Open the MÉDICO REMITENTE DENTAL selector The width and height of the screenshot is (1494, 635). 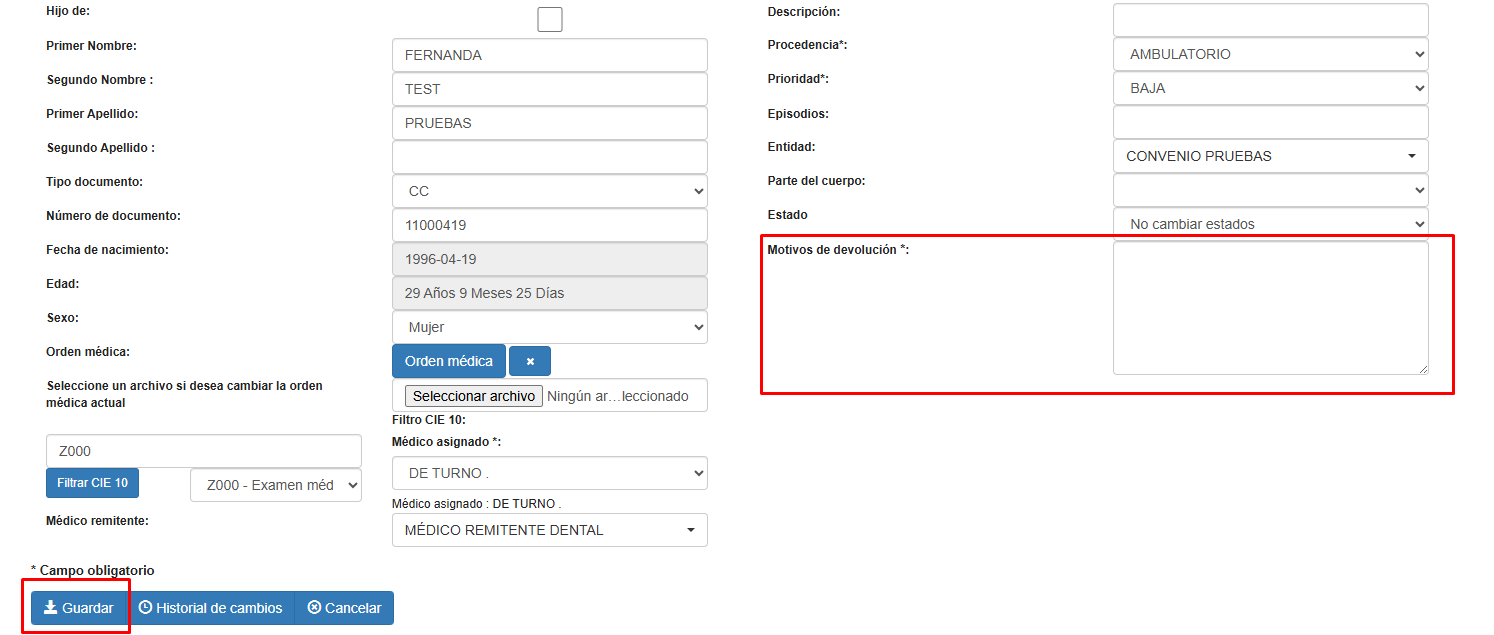point(549,530)
